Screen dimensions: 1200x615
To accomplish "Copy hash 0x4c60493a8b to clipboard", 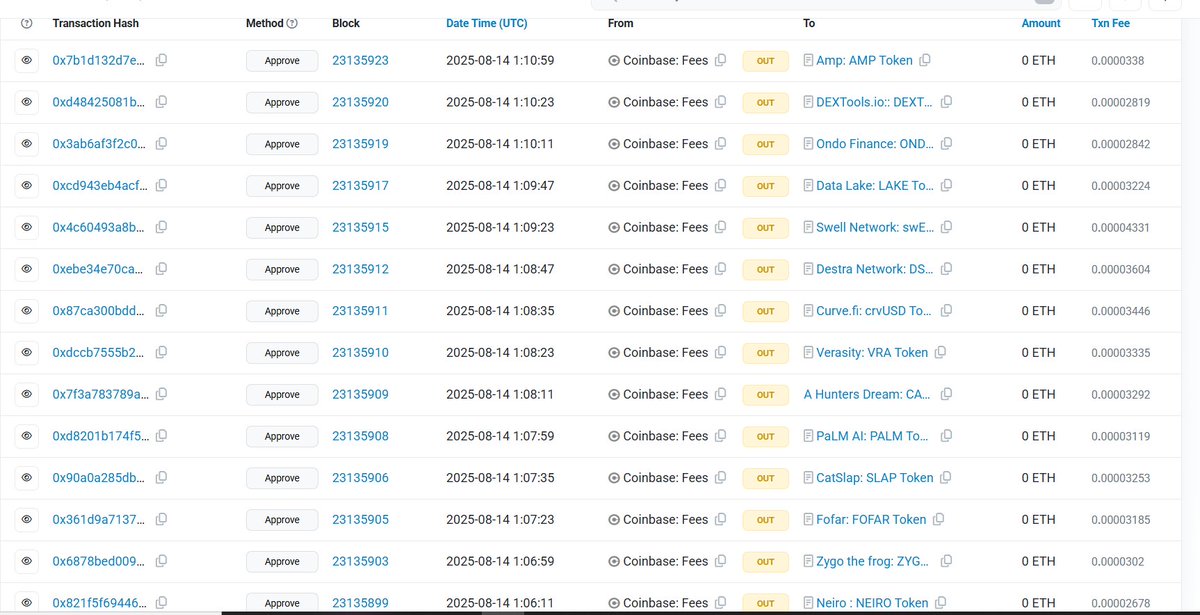I will (161, 227).
